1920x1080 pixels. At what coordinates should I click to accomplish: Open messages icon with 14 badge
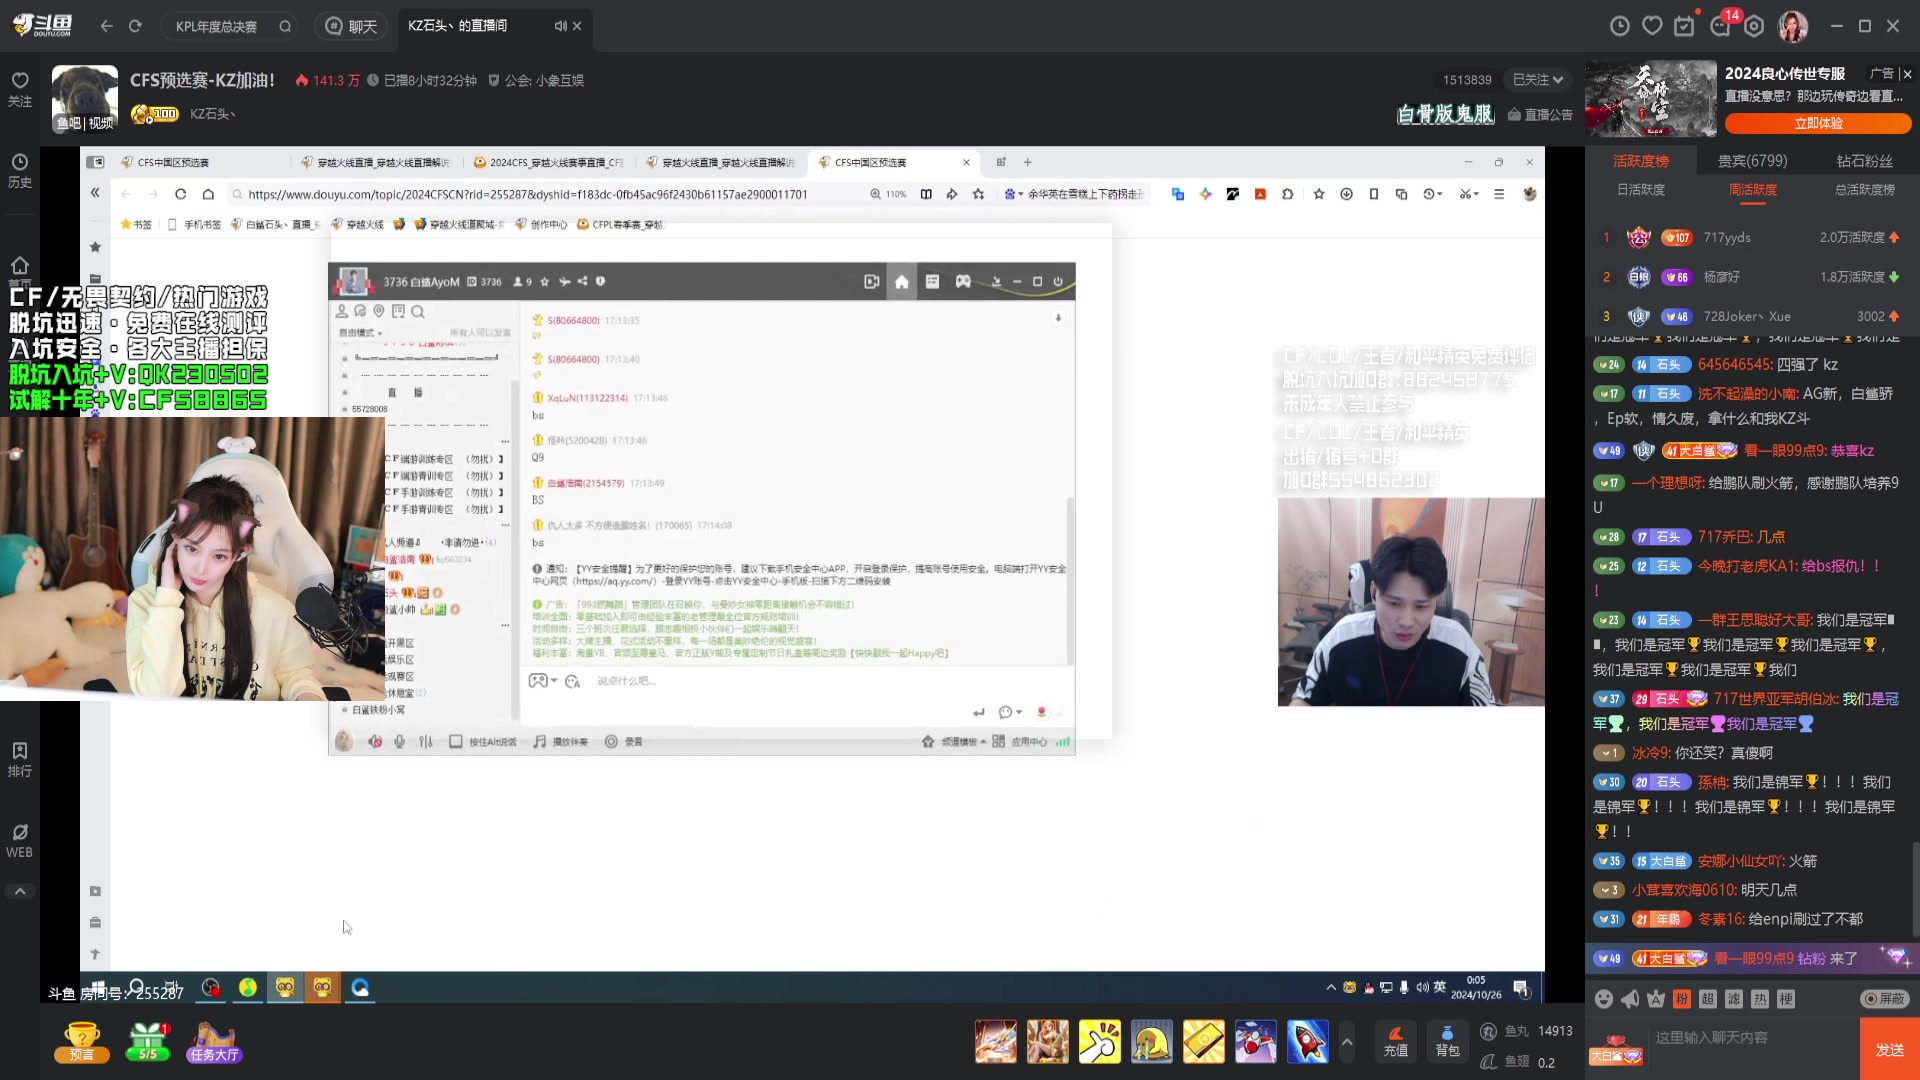coord(1721,26)
